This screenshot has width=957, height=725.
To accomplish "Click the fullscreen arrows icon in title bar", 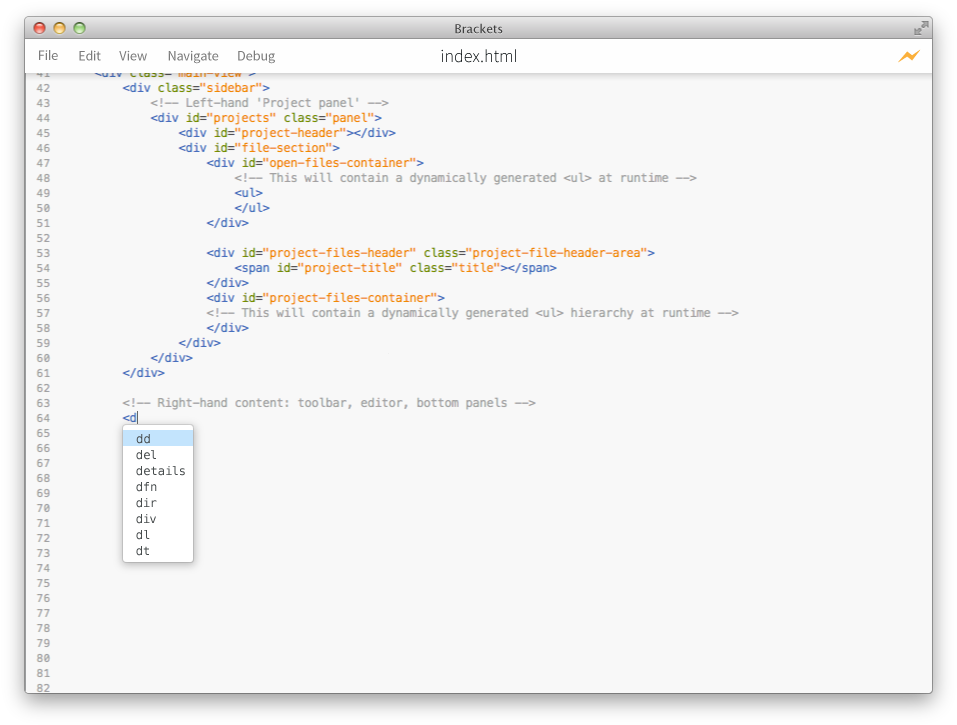I will pos(921,28).
